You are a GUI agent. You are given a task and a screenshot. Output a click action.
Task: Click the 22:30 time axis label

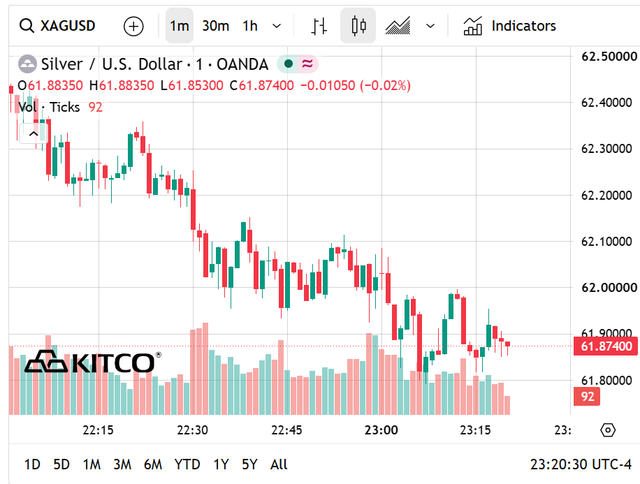pos(192,430)
